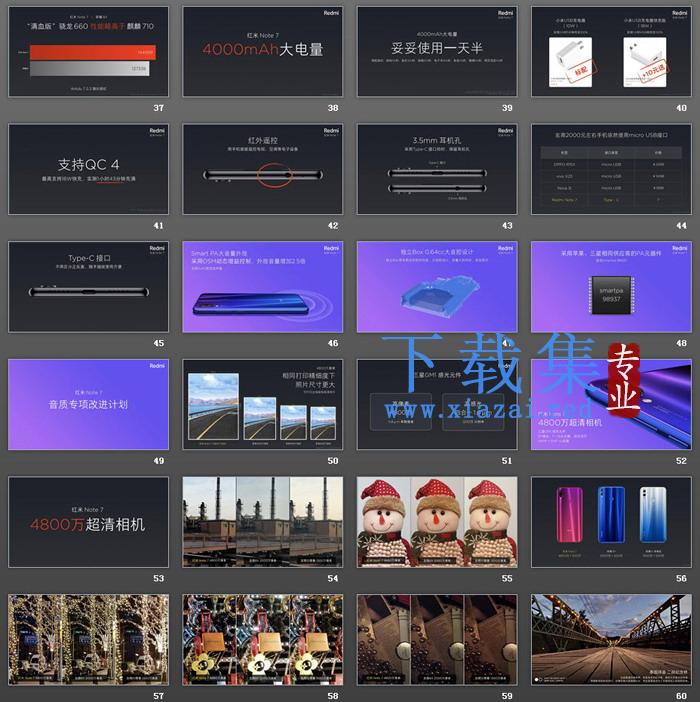
Task: Choose slide 58 with colorful decoration photos
Action: click(x=263, y=640)
